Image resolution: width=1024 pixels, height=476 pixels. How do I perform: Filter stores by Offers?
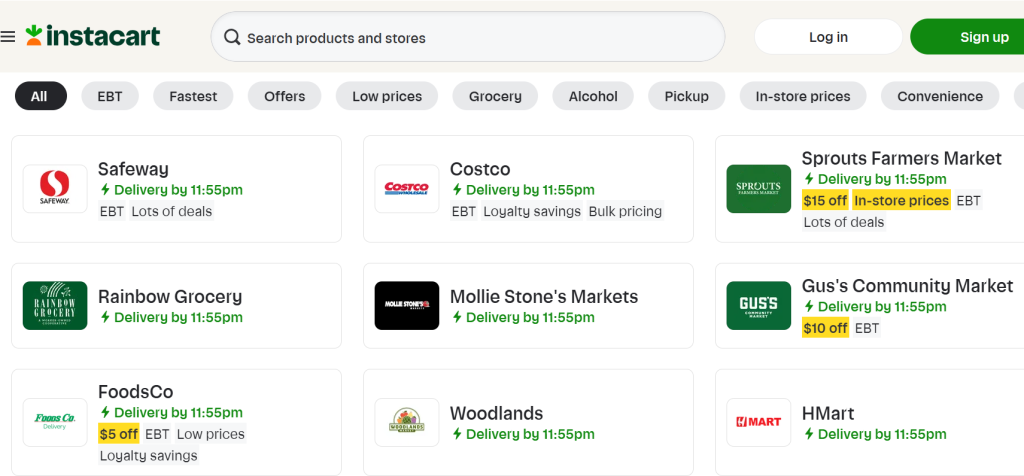[x=285, y=96]
